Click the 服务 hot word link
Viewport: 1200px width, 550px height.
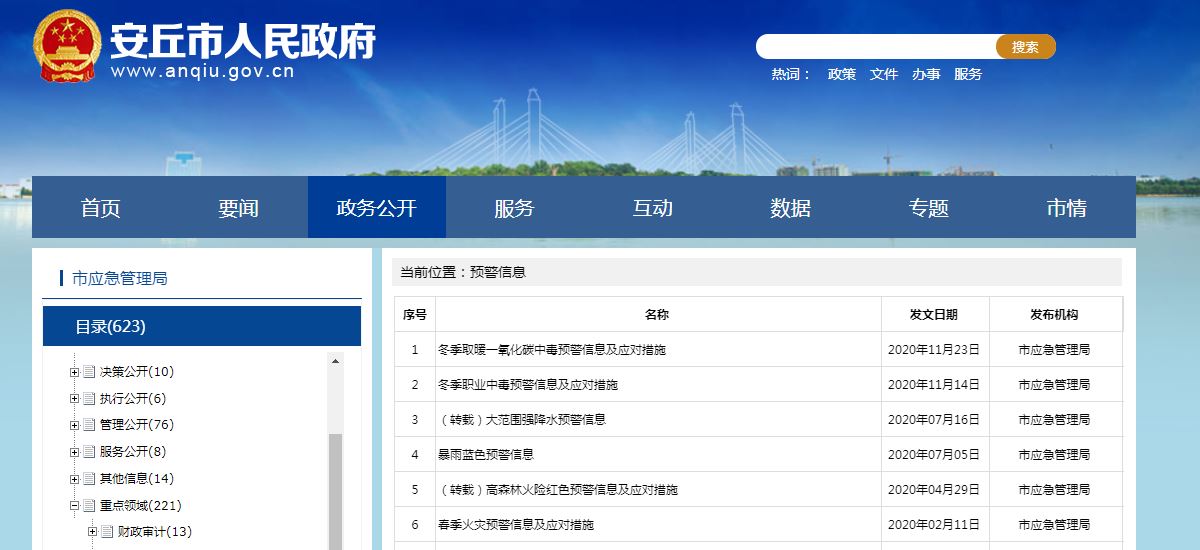pos(968,74)
